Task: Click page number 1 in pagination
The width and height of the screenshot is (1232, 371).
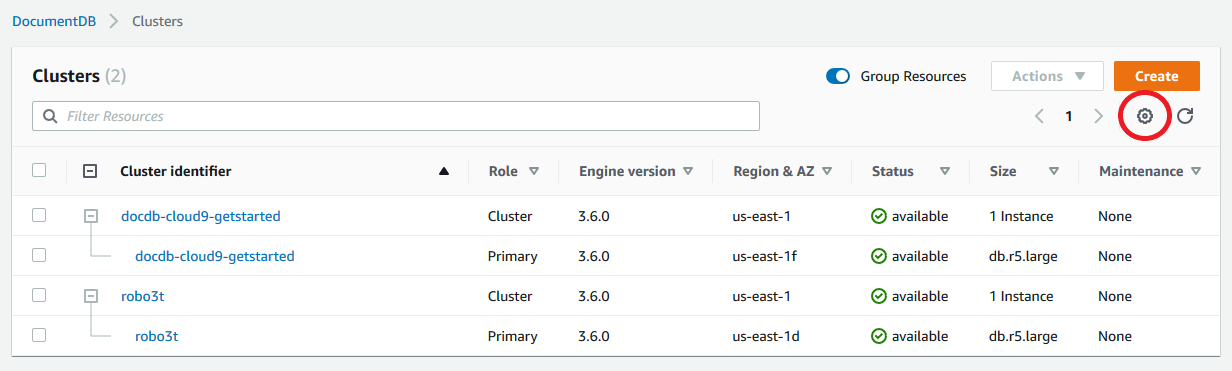Action: pyautogui.click(x=1068, y=116)
